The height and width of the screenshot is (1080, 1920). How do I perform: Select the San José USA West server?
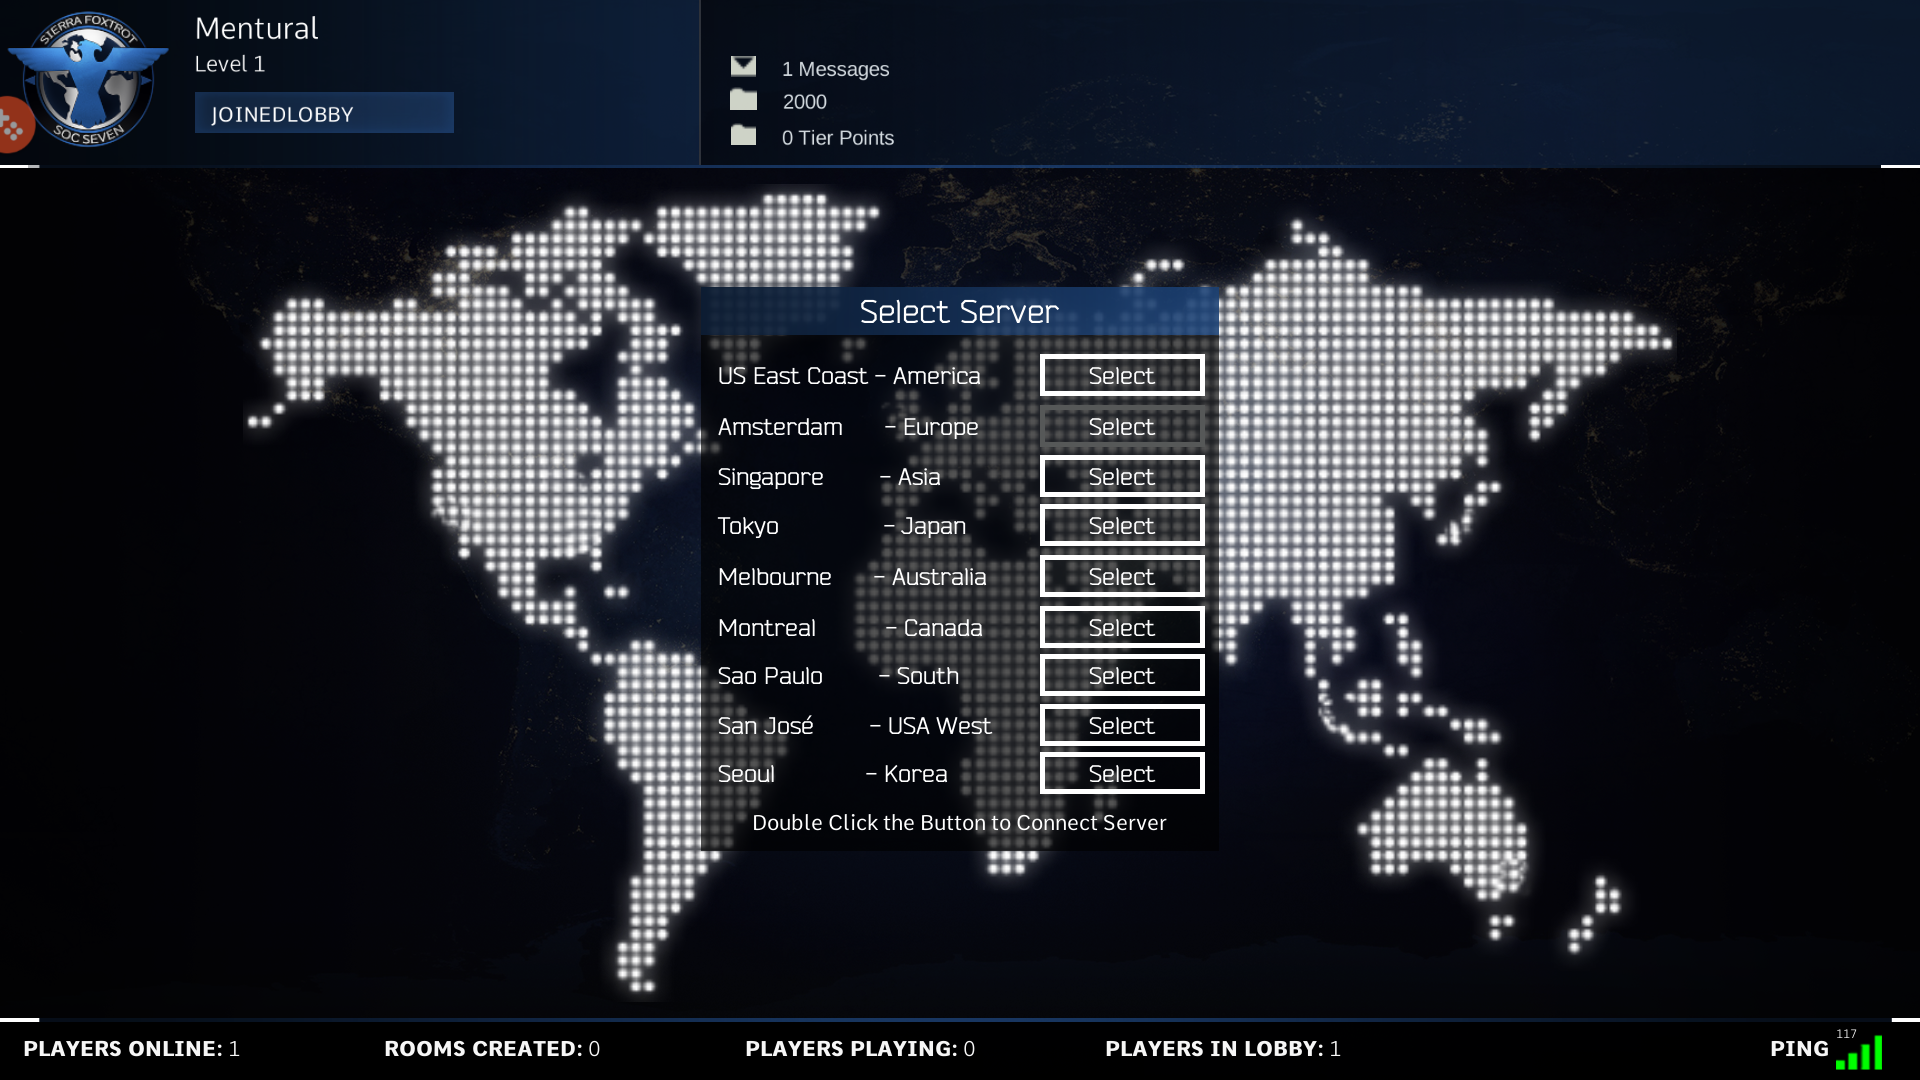[x=1121, y=726]
